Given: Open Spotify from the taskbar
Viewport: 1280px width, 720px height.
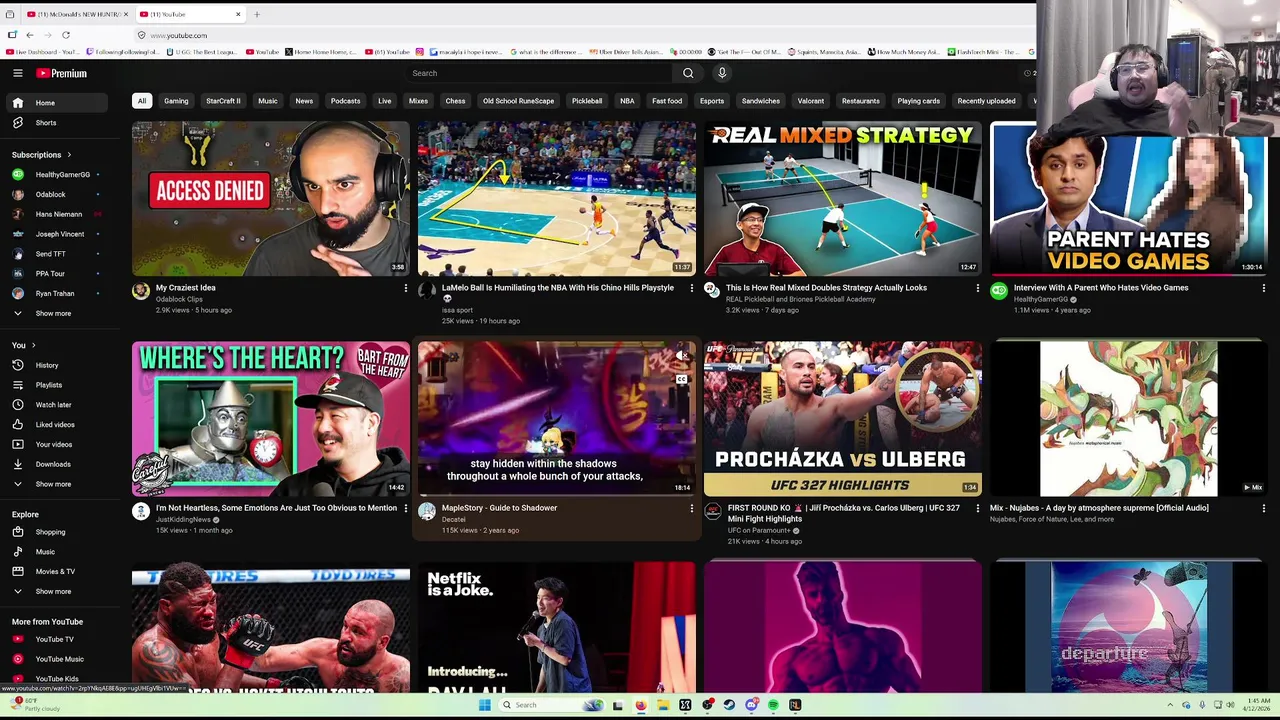Looking at the screenshot, I should click(773, 705).
